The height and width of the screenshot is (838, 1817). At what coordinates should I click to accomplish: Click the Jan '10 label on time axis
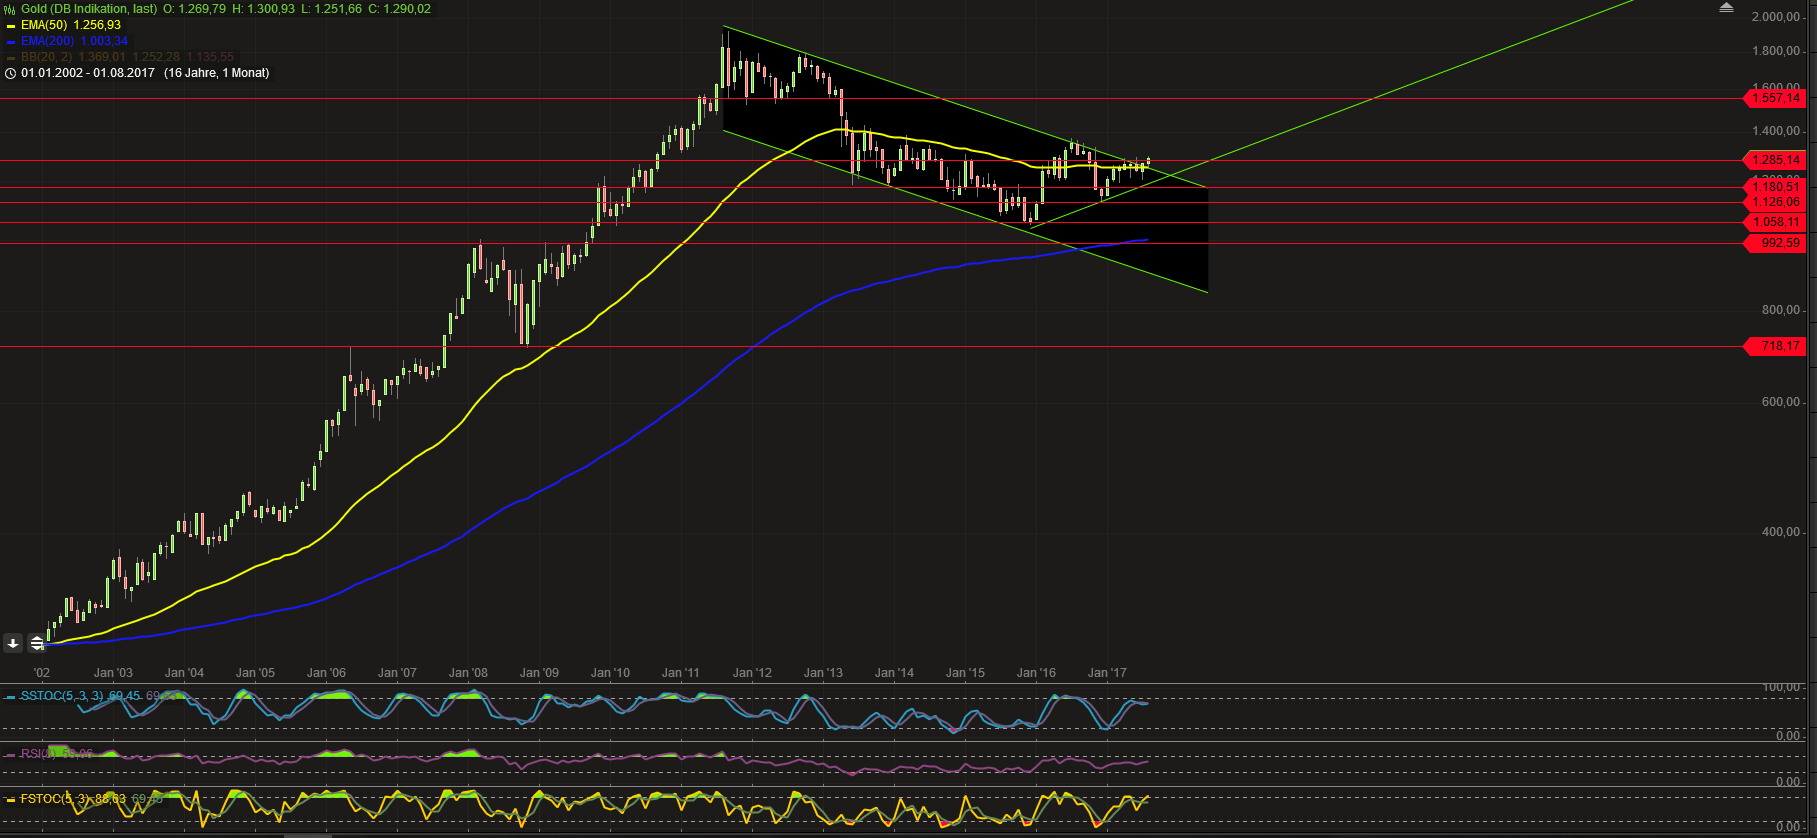coord(610,673)
